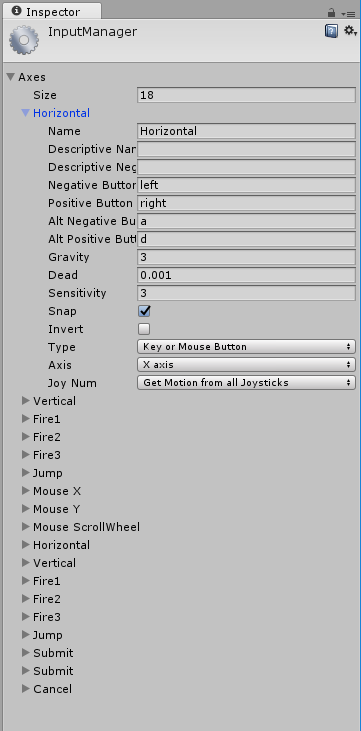
Task: Click the InputManager gear asset icon
Action: [23, 40]
